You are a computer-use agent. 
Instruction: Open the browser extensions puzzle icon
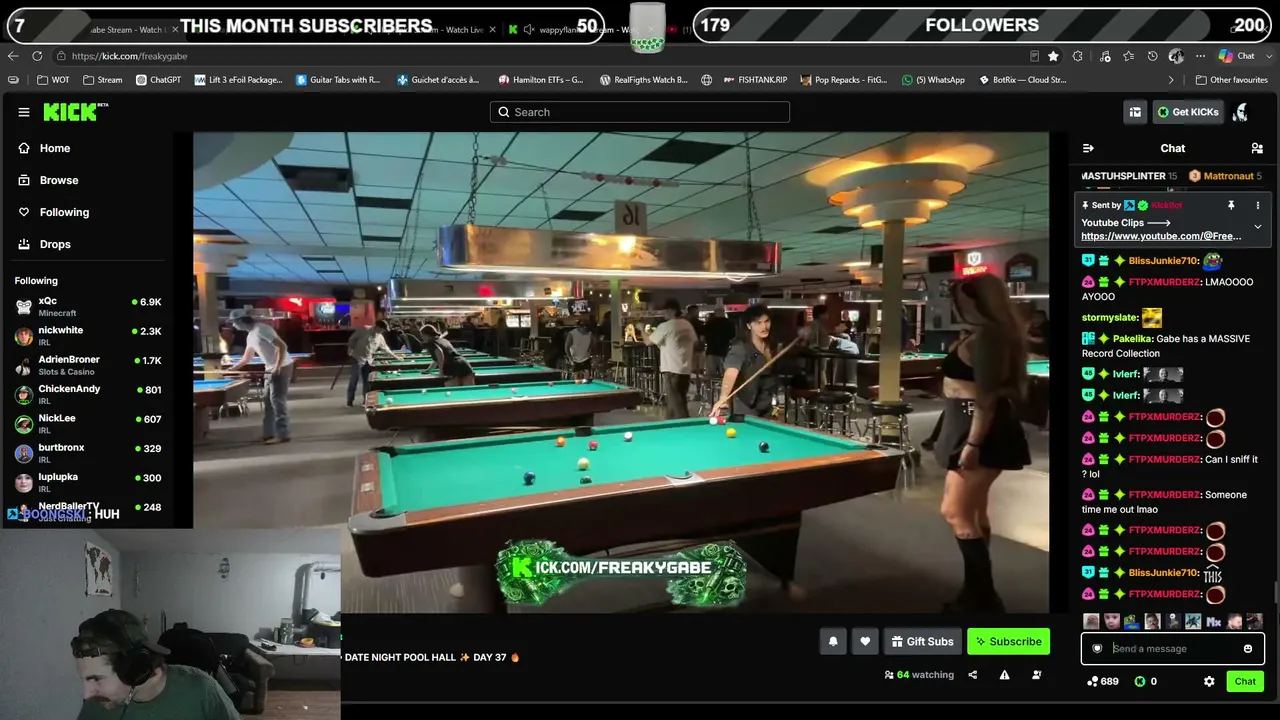[1078, 56]
